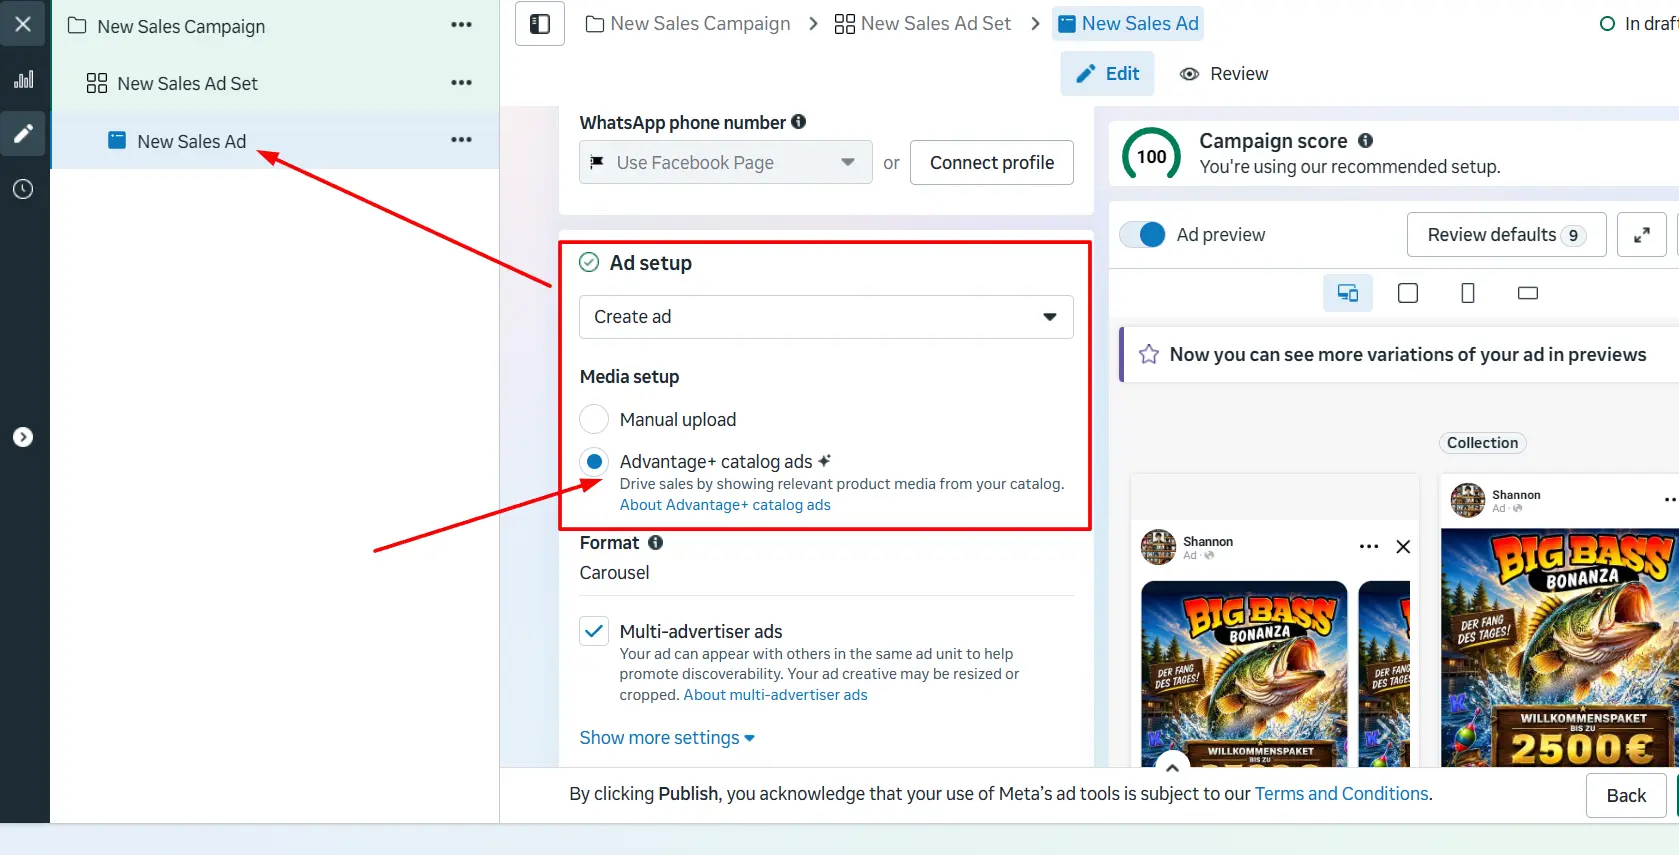Show Campaign score info tooltip

point(1365,141)
